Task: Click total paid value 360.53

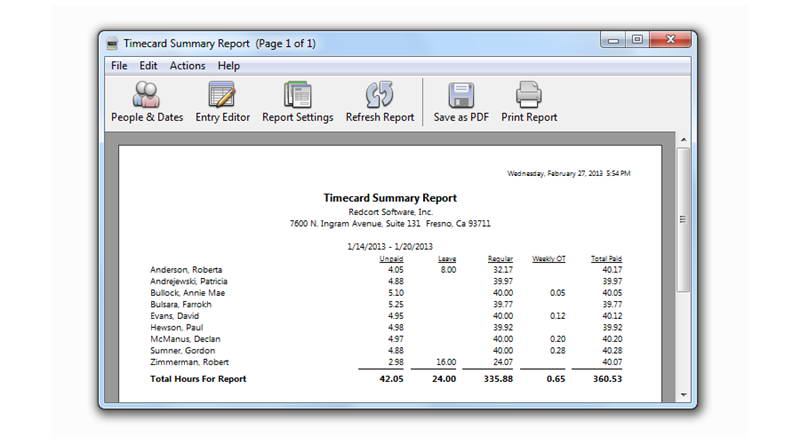Action: [x=607, y=379]
